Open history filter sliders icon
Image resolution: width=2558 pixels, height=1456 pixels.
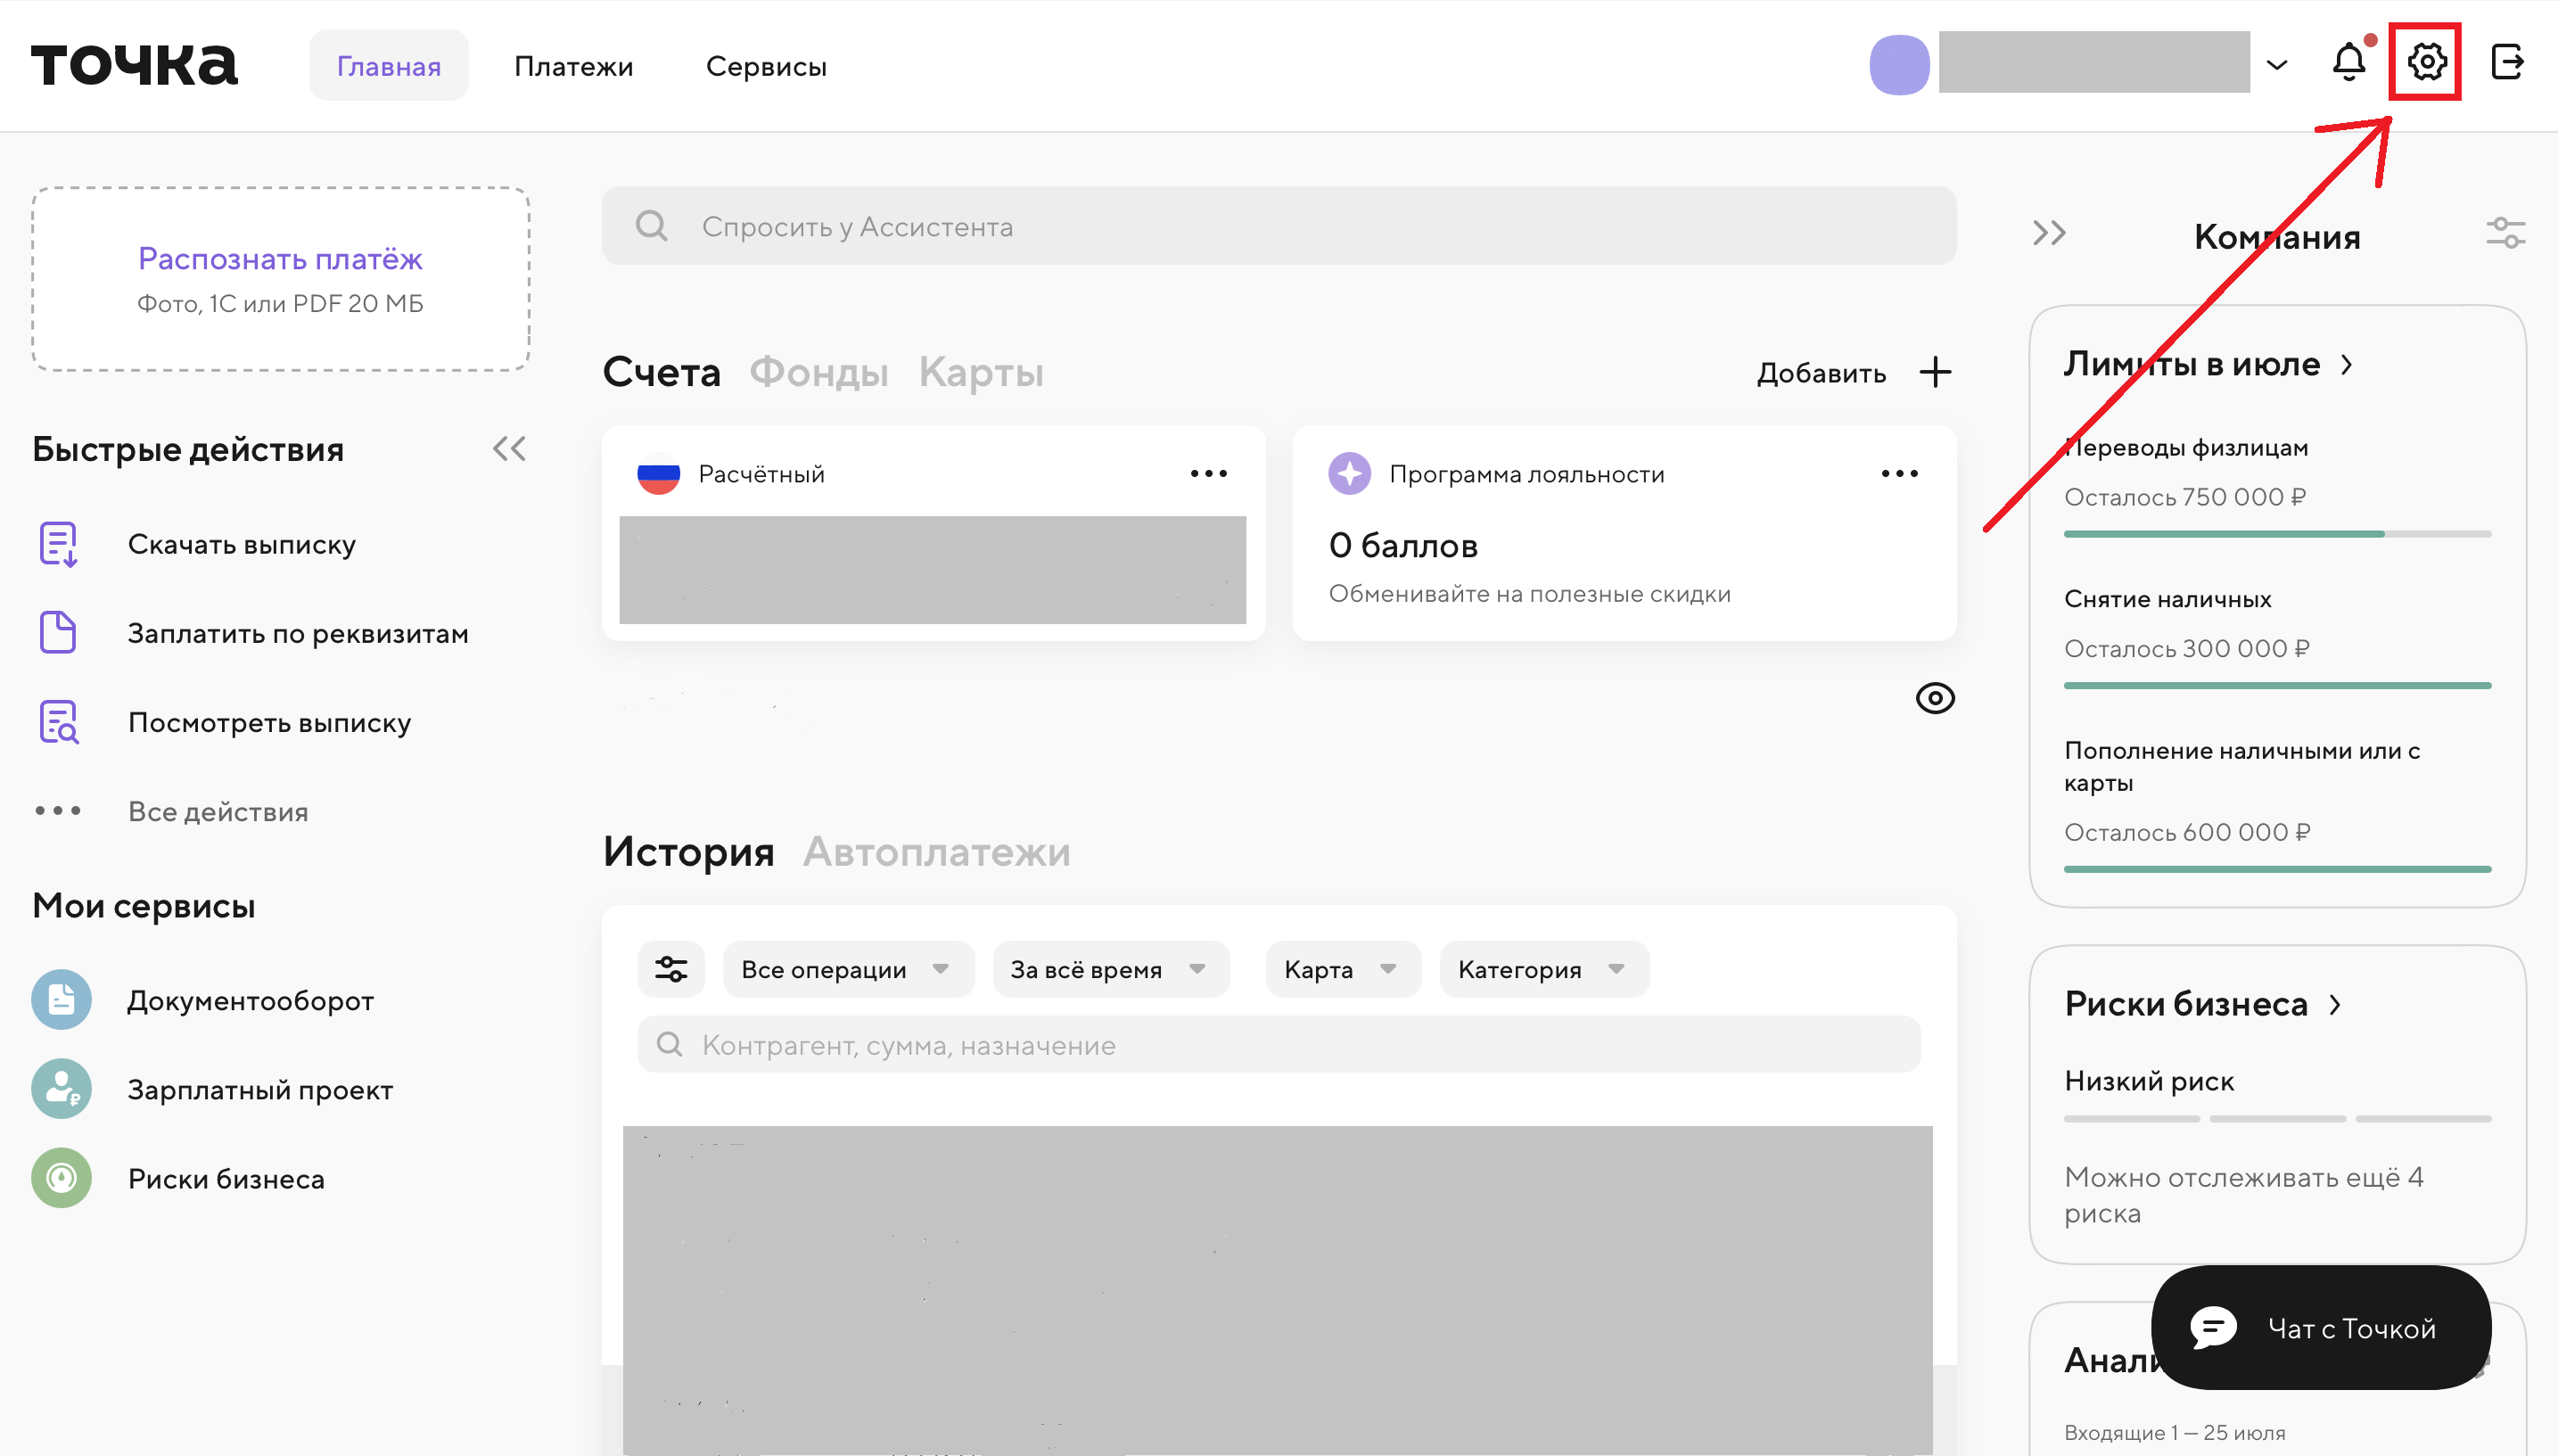(671, 969)
